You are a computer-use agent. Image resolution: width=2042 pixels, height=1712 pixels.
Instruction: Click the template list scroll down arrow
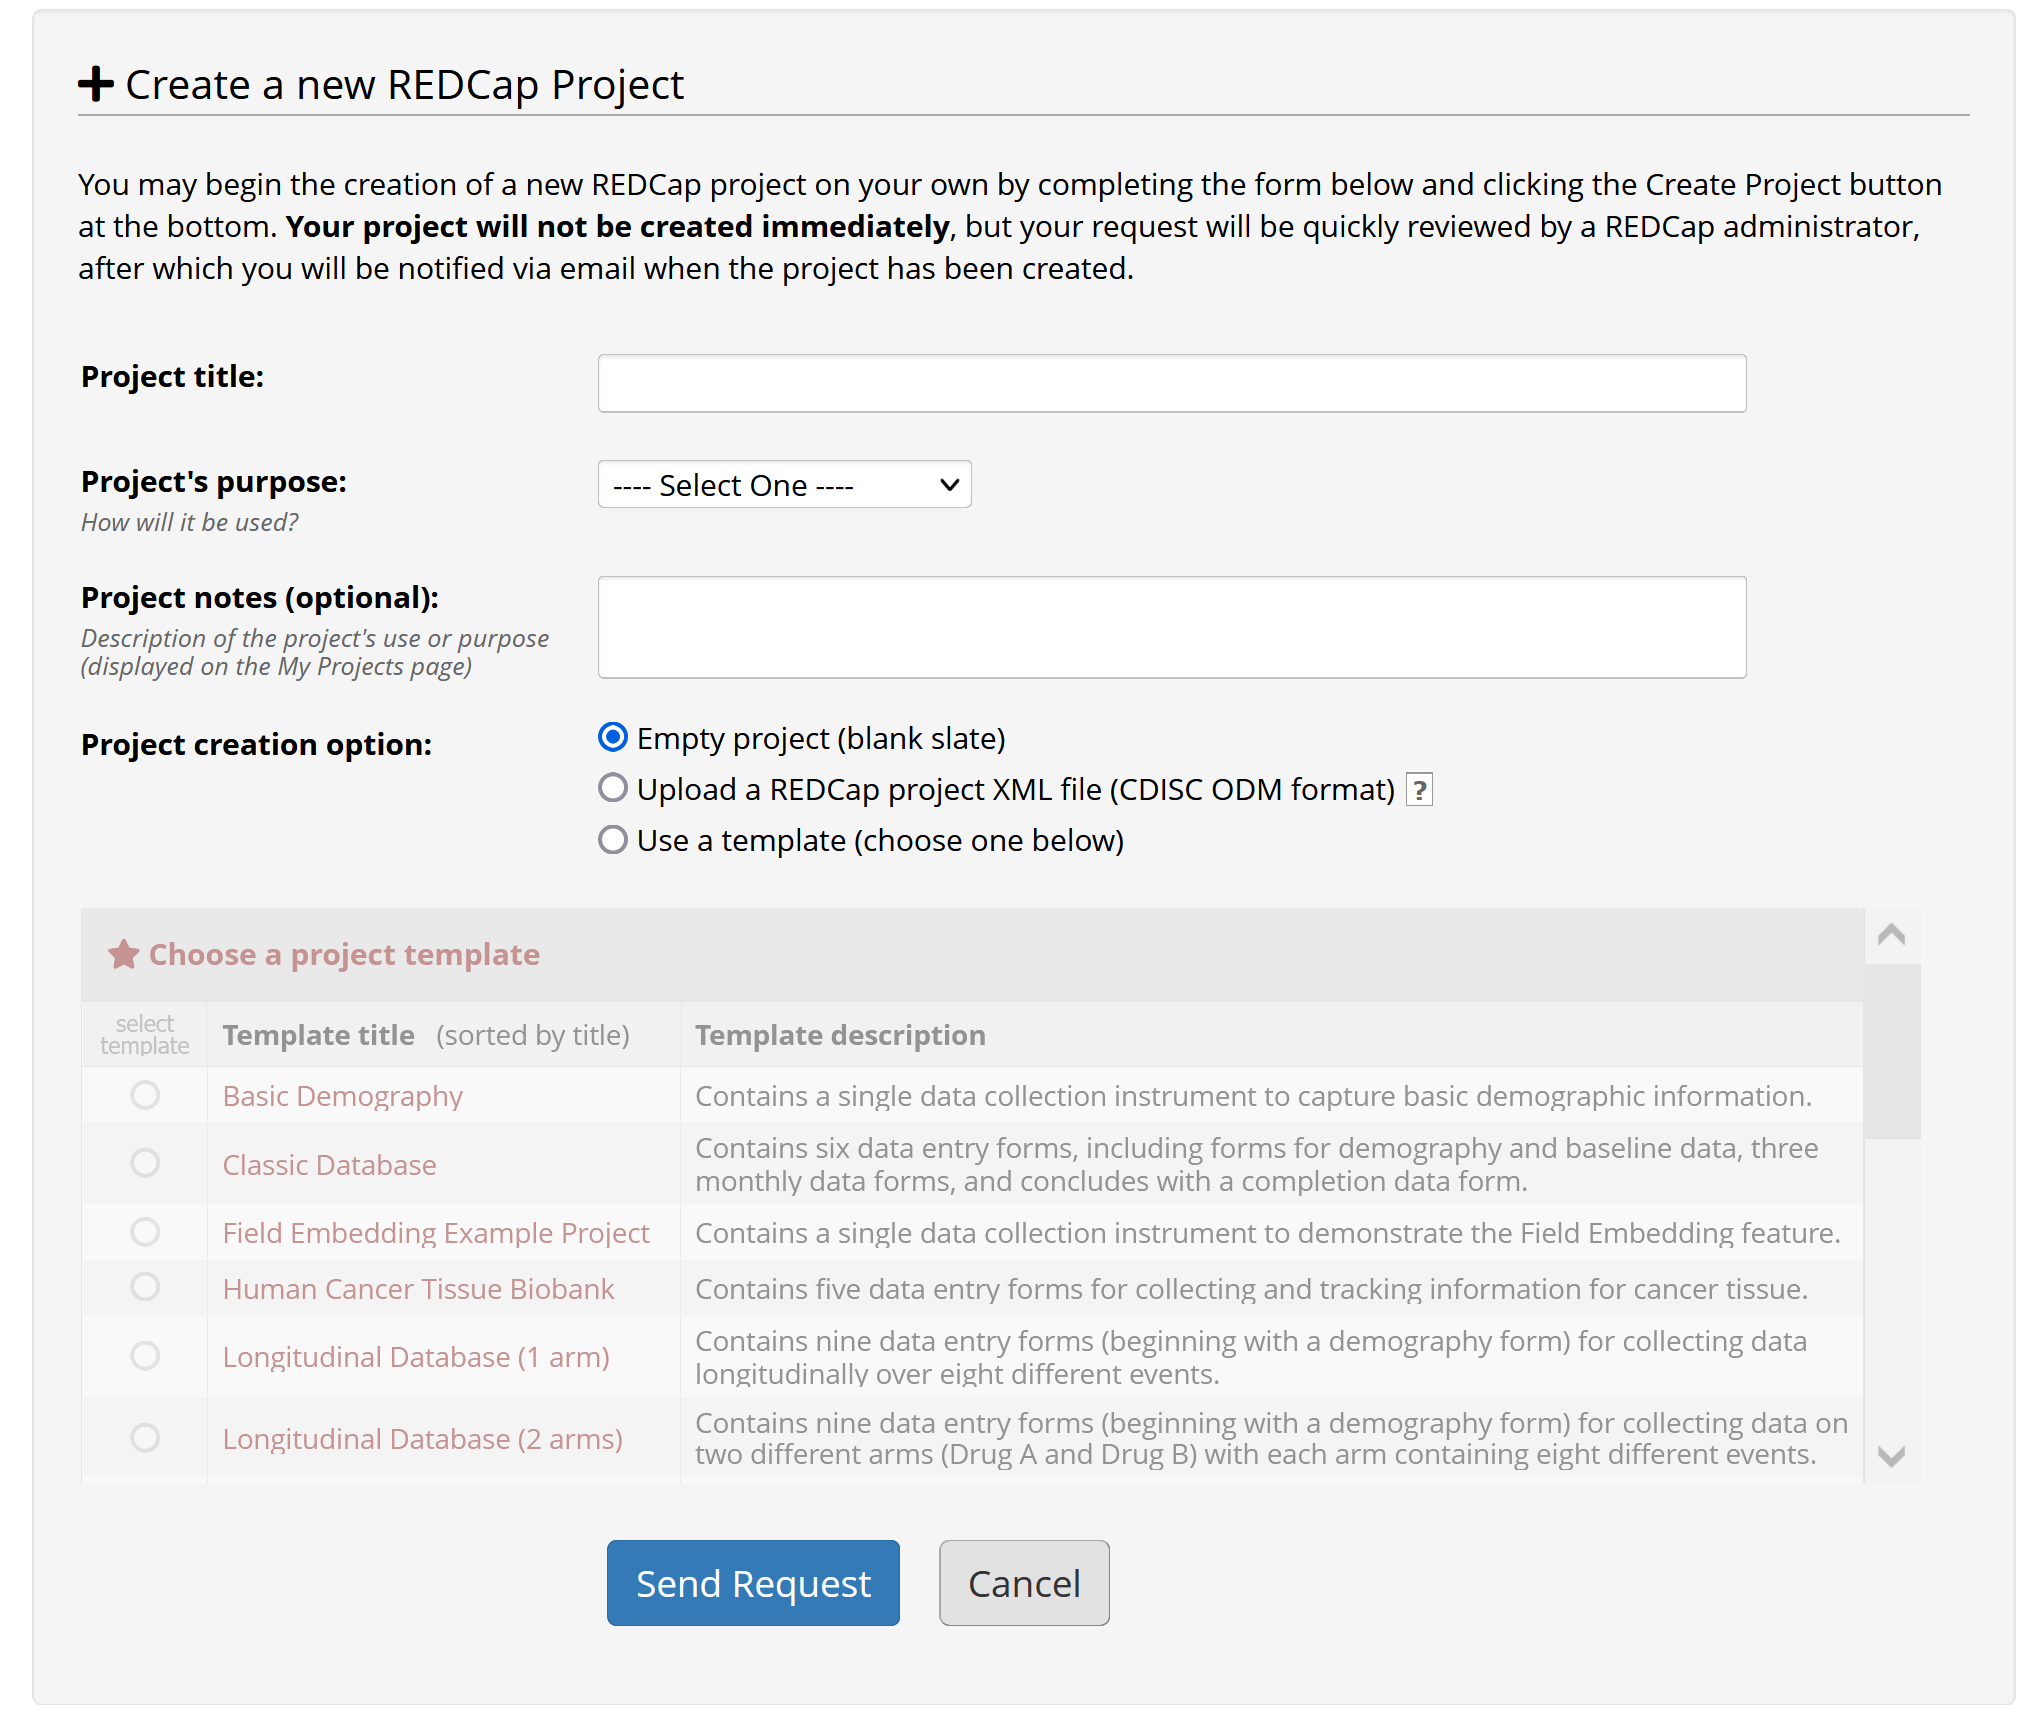1891,1456
